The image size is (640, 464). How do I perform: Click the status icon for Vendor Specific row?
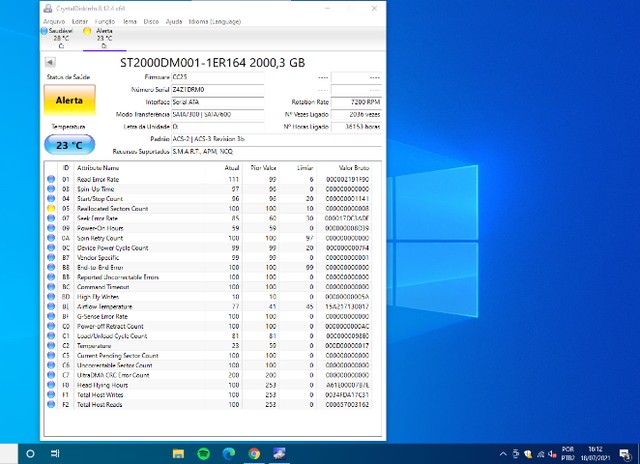(51, 257)
